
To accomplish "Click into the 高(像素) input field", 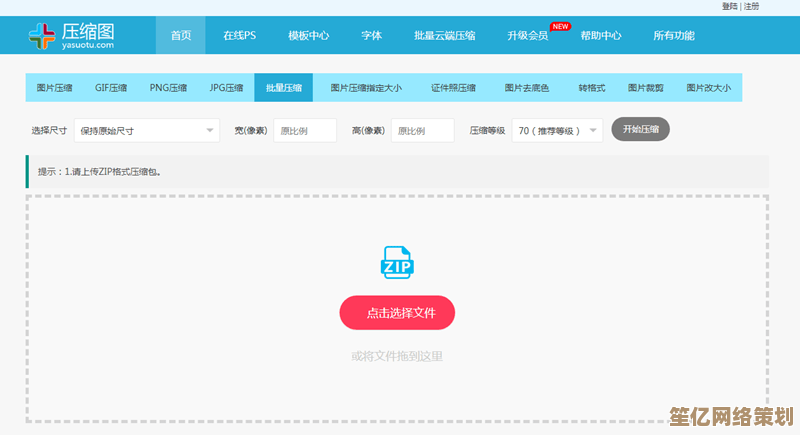I will (x=422, y=130).
